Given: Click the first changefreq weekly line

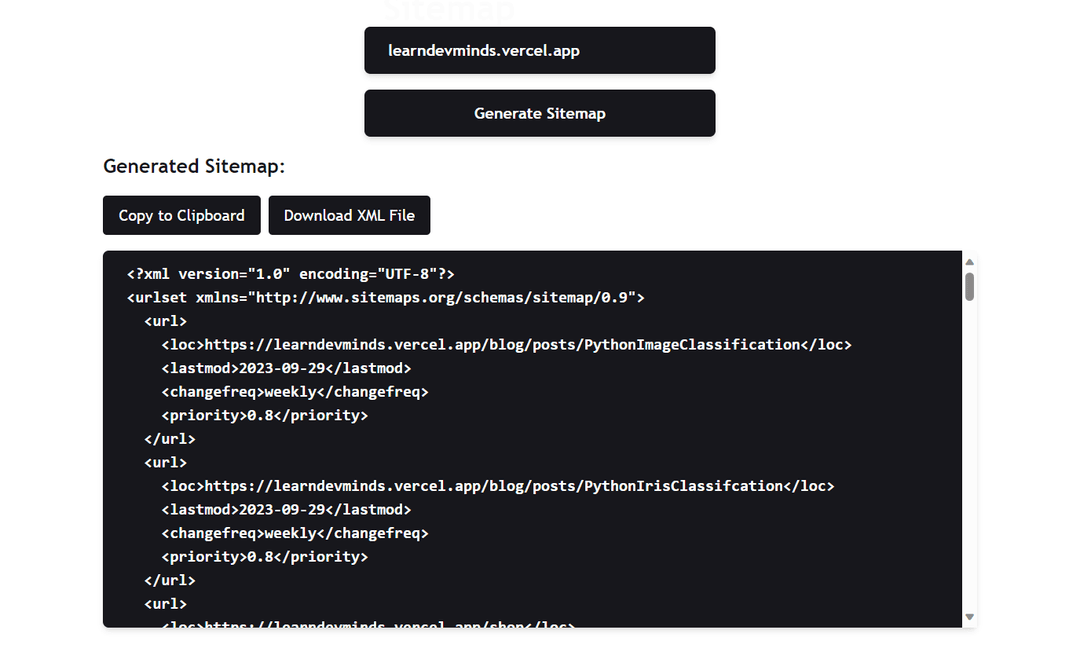Looking at the screenshot, I should point(294,392).
